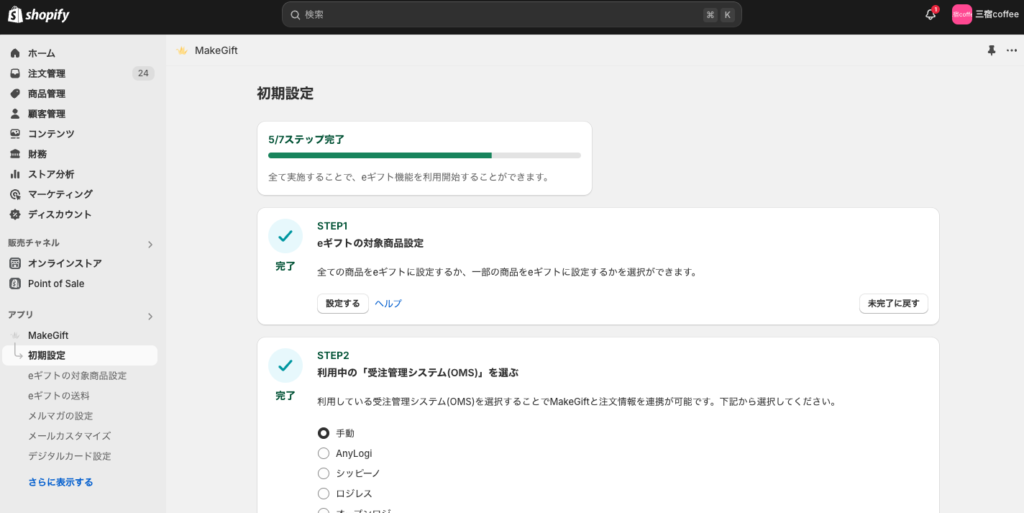This screenshot has height=513, width=1024.
Task: Open メルマガの設定 submenu item
Action: click(x=60, y=416)
